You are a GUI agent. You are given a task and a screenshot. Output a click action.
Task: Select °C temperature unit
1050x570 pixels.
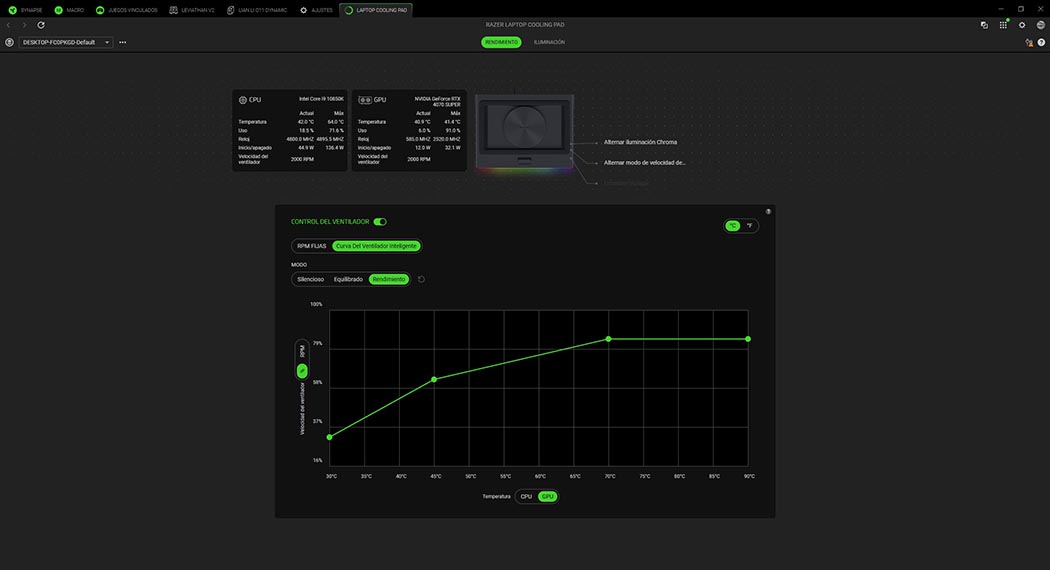(x=733, y=226)
